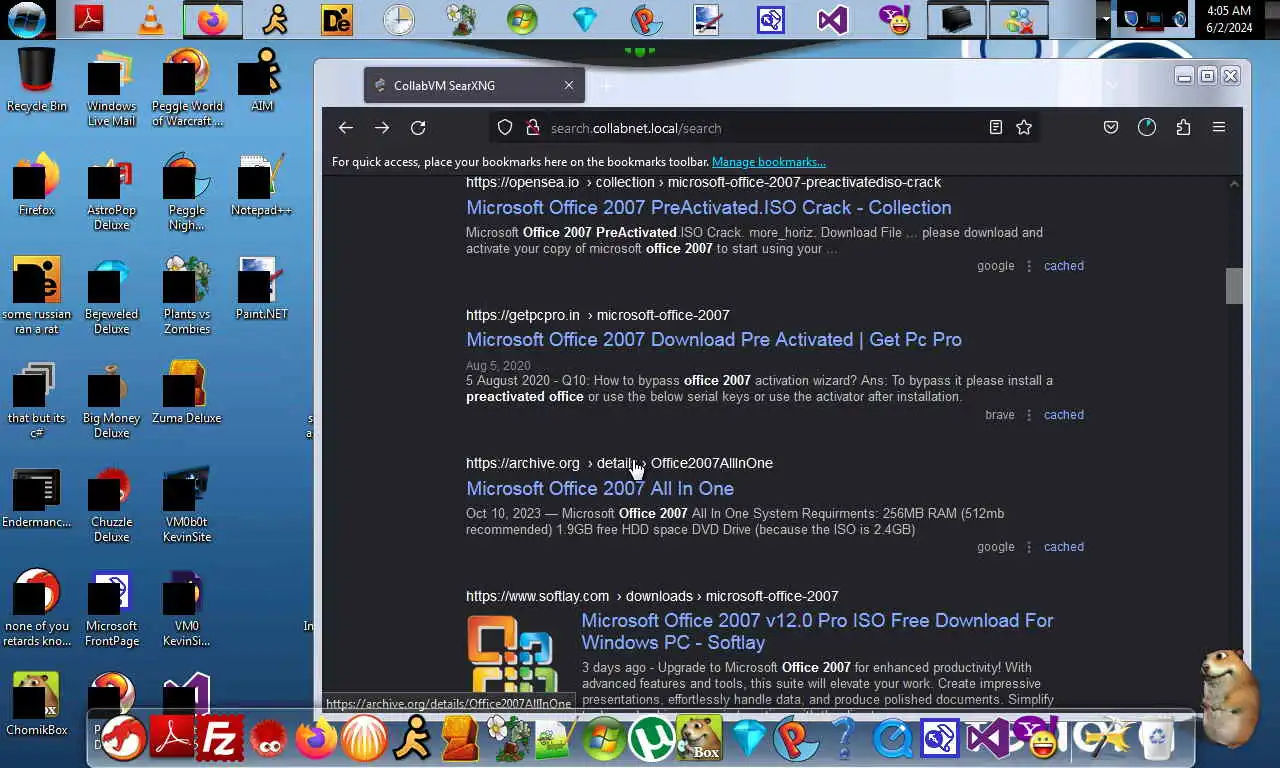Focus the address bar showing search.collabnet.local/search
The height and width of the screenshot is (768, 1280).
pos(765,128)
